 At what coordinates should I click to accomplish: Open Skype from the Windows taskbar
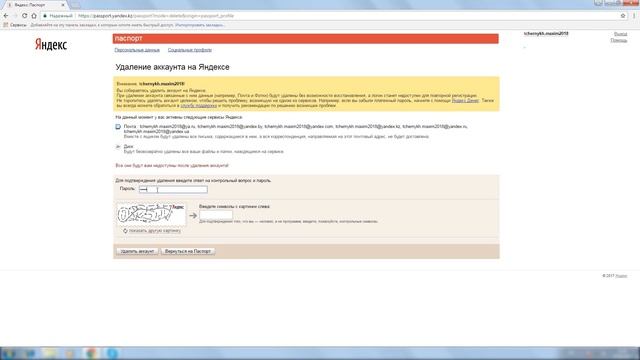pos(112,353)
